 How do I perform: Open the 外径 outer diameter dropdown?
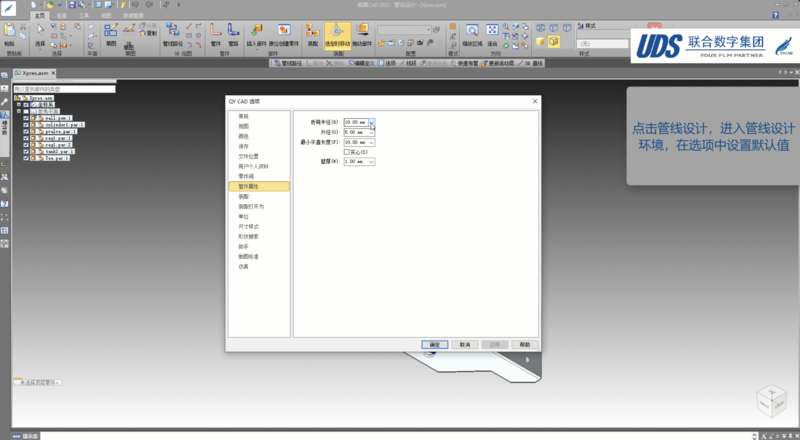pos(372,132)
